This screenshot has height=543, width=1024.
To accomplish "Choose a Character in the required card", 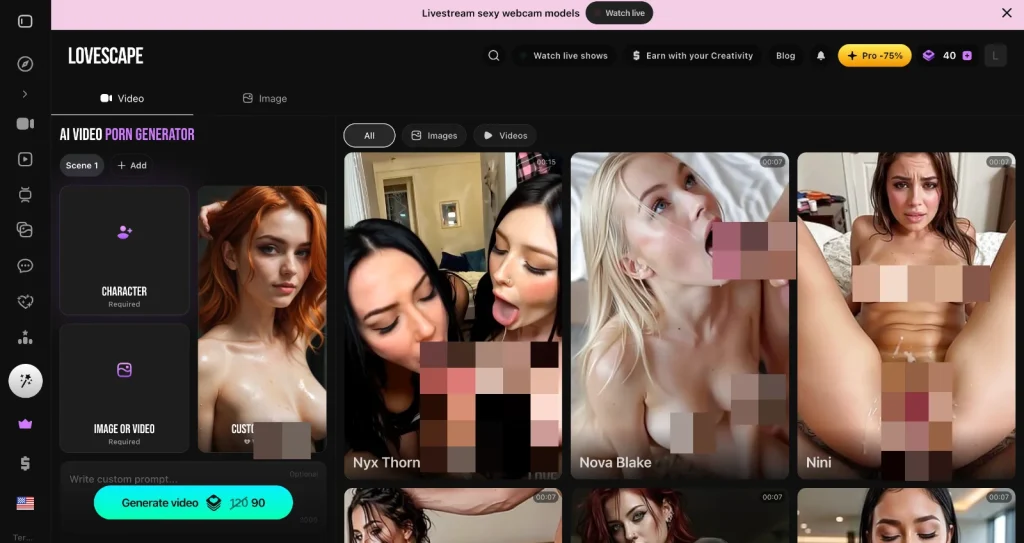I will click(x=124, y=250).
